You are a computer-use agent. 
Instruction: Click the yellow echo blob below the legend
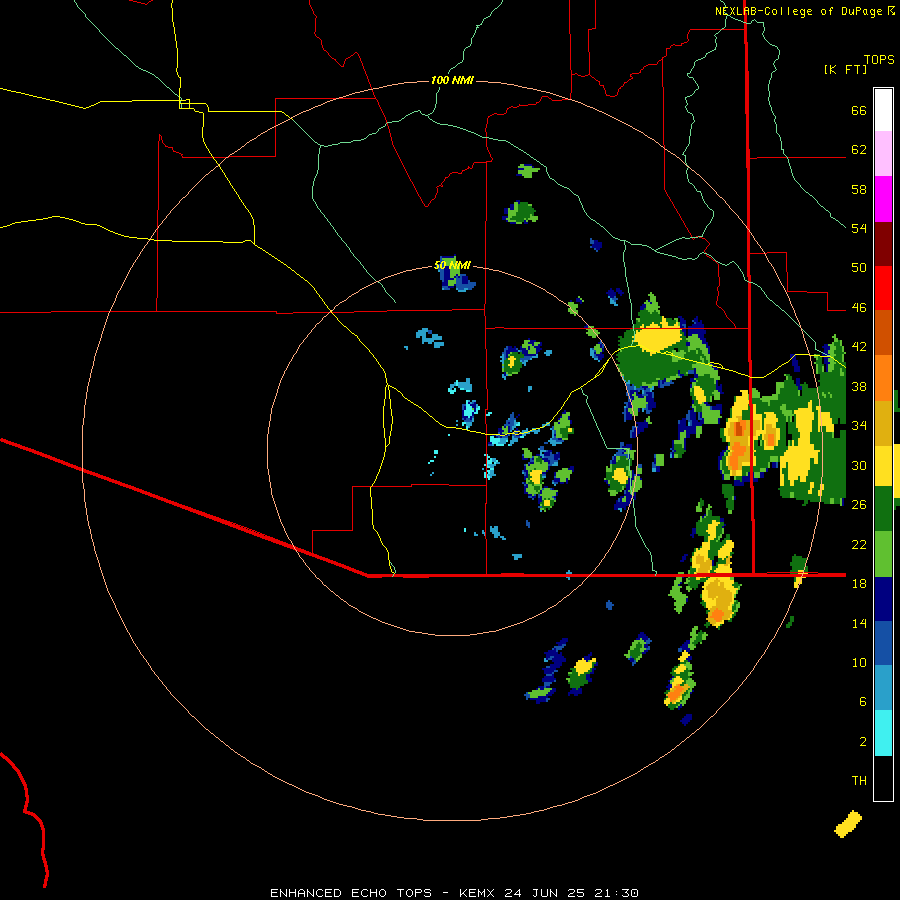tap(848, 824)
